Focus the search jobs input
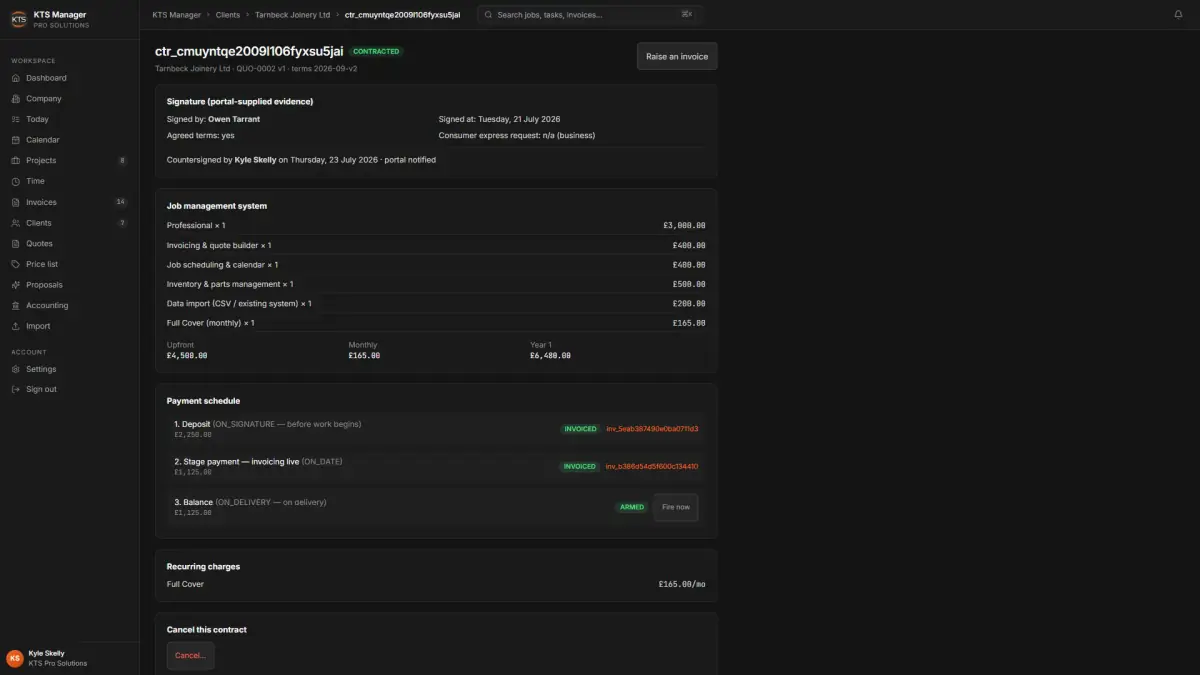This screenshot has height=675, width=1200. [590, 15]
